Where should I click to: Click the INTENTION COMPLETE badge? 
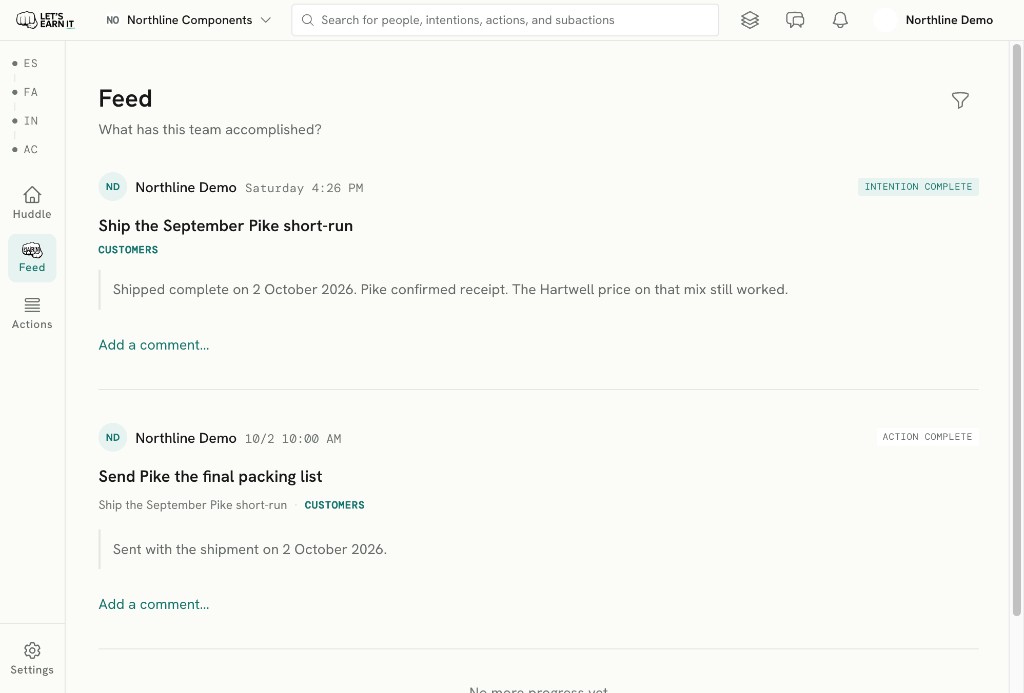[x=918, y=187]
